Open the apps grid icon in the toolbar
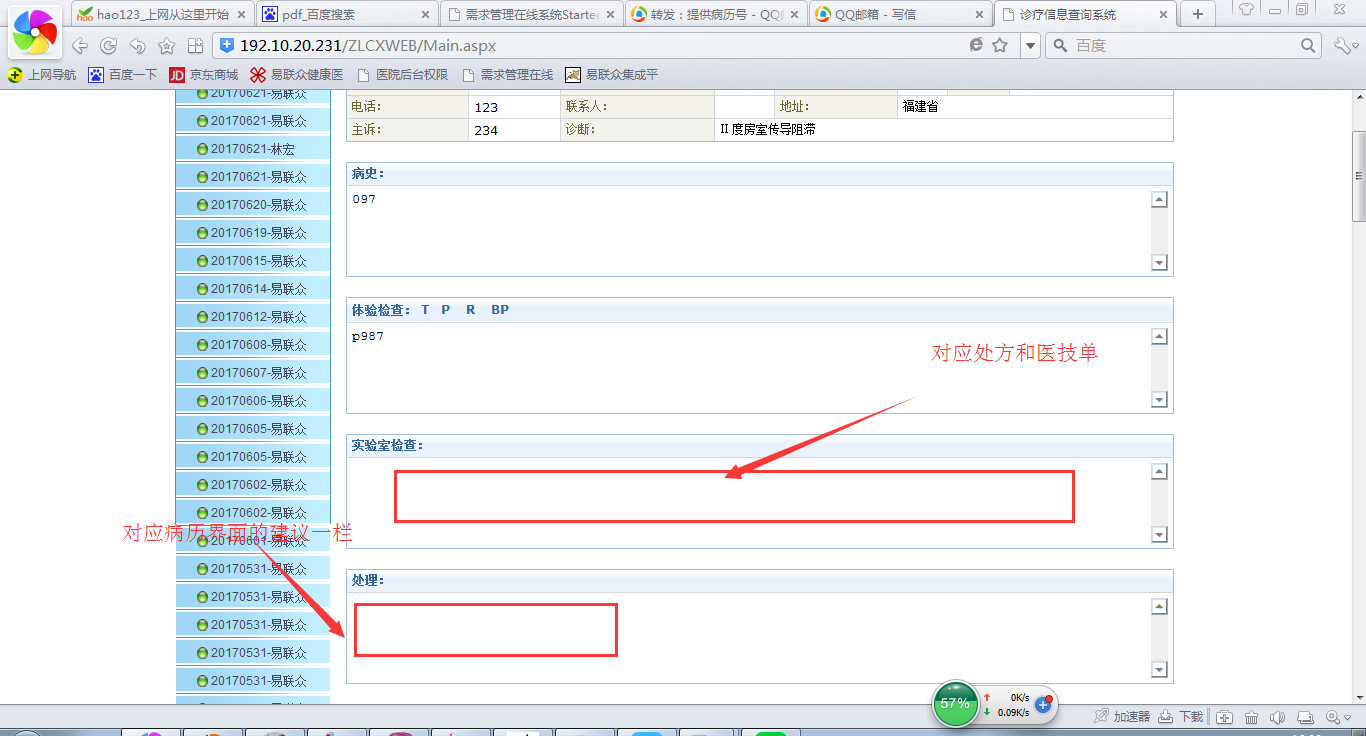Viewport: 1366px width, 736px height. click(x=195, y=46)
